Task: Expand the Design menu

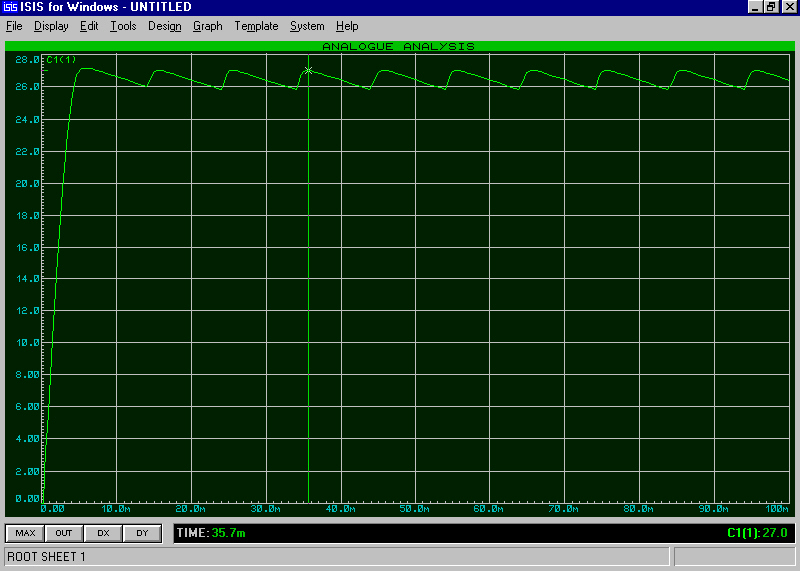Action: (164, 26)
